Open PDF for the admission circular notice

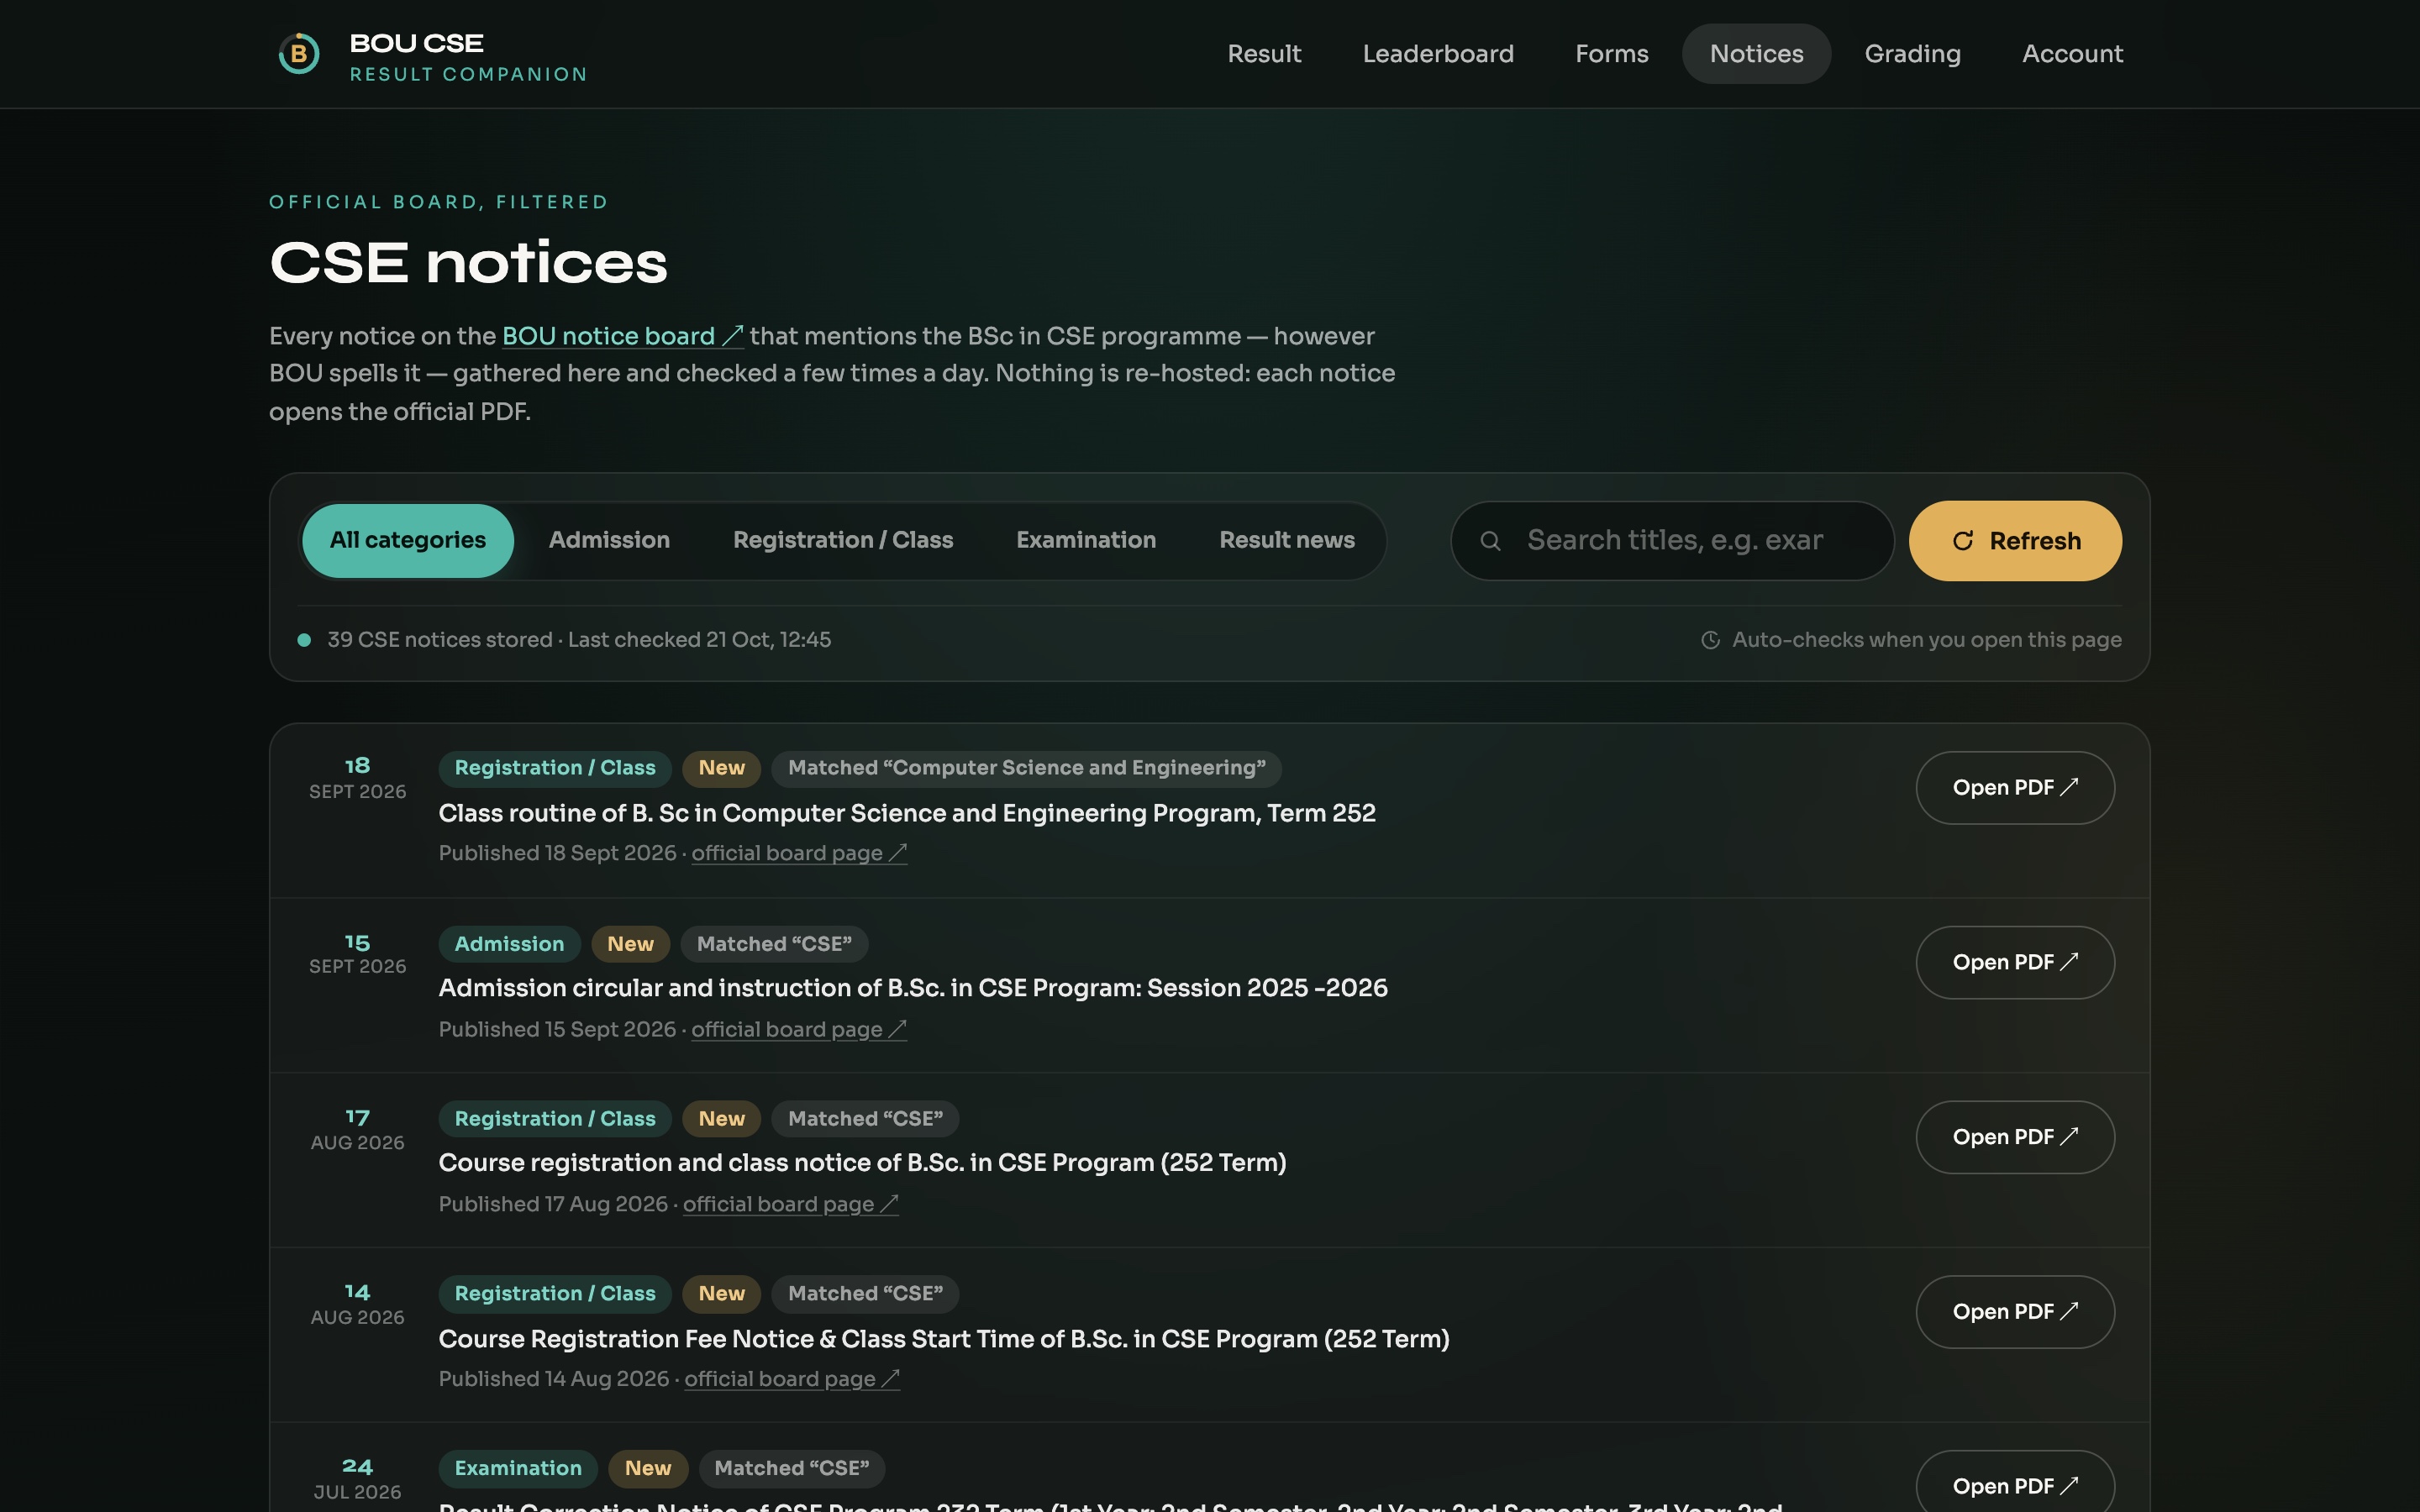(2015, 963)
